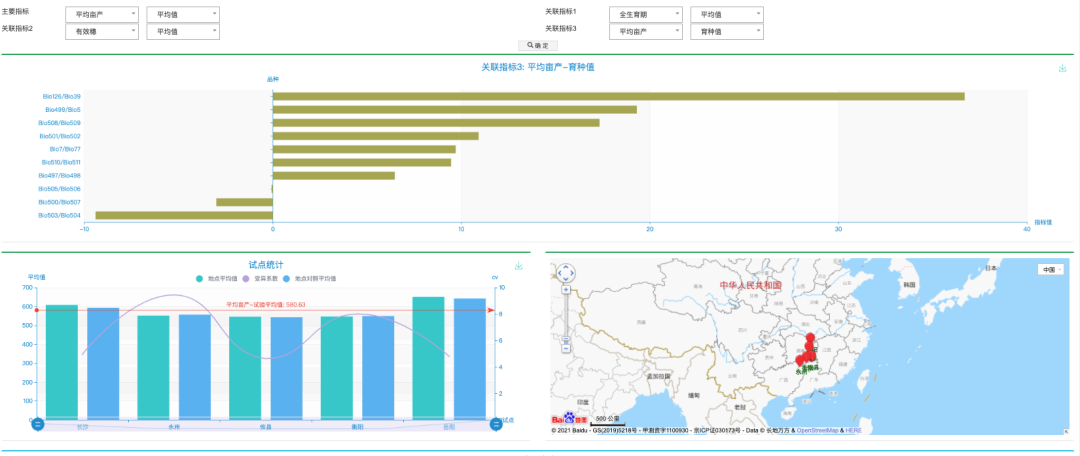Click the teal bar for 永州
The width and height of the screenshot is (1080, 456).
(x=154, y=367)
